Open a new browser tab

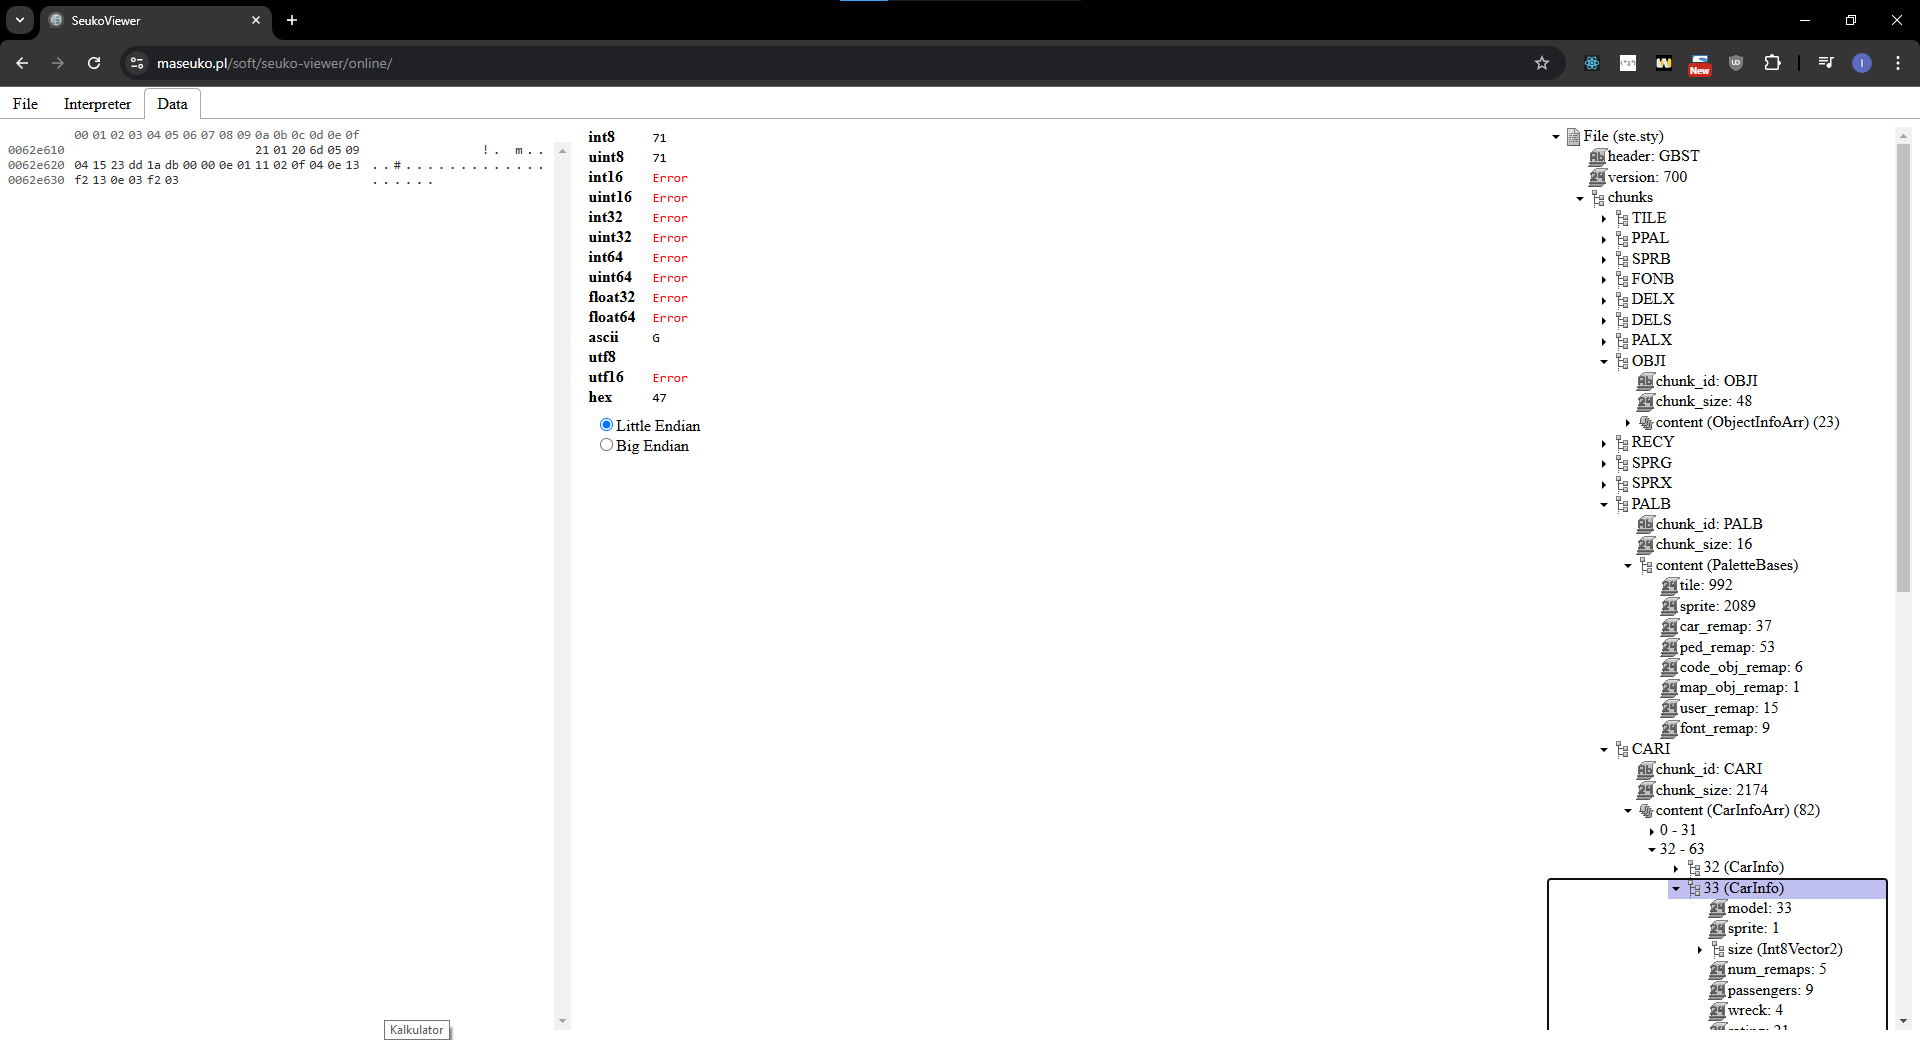point(292,20)
